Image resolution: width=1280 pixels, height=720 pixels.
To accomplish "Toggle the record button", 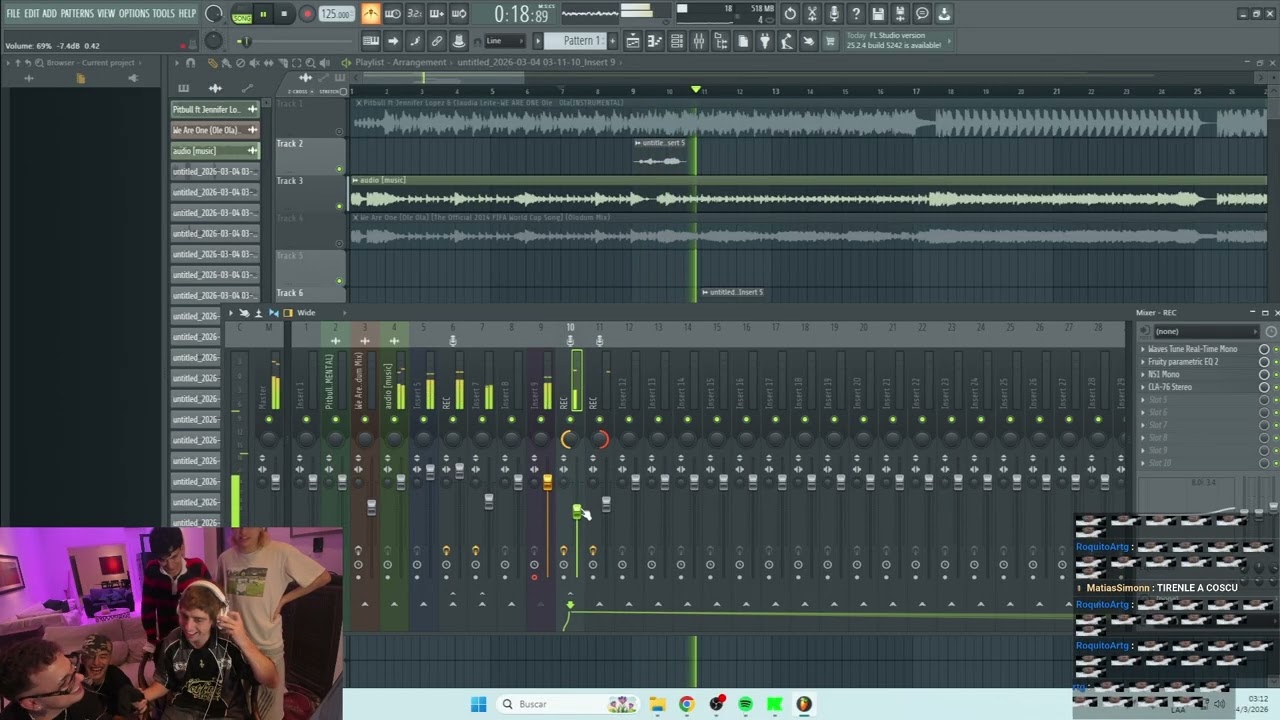I will [x=307, y=14].
